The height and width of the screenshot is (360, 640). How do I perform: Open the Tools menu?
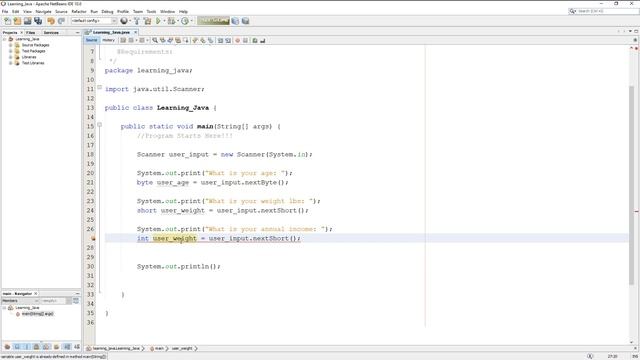[x=151, y=12]
